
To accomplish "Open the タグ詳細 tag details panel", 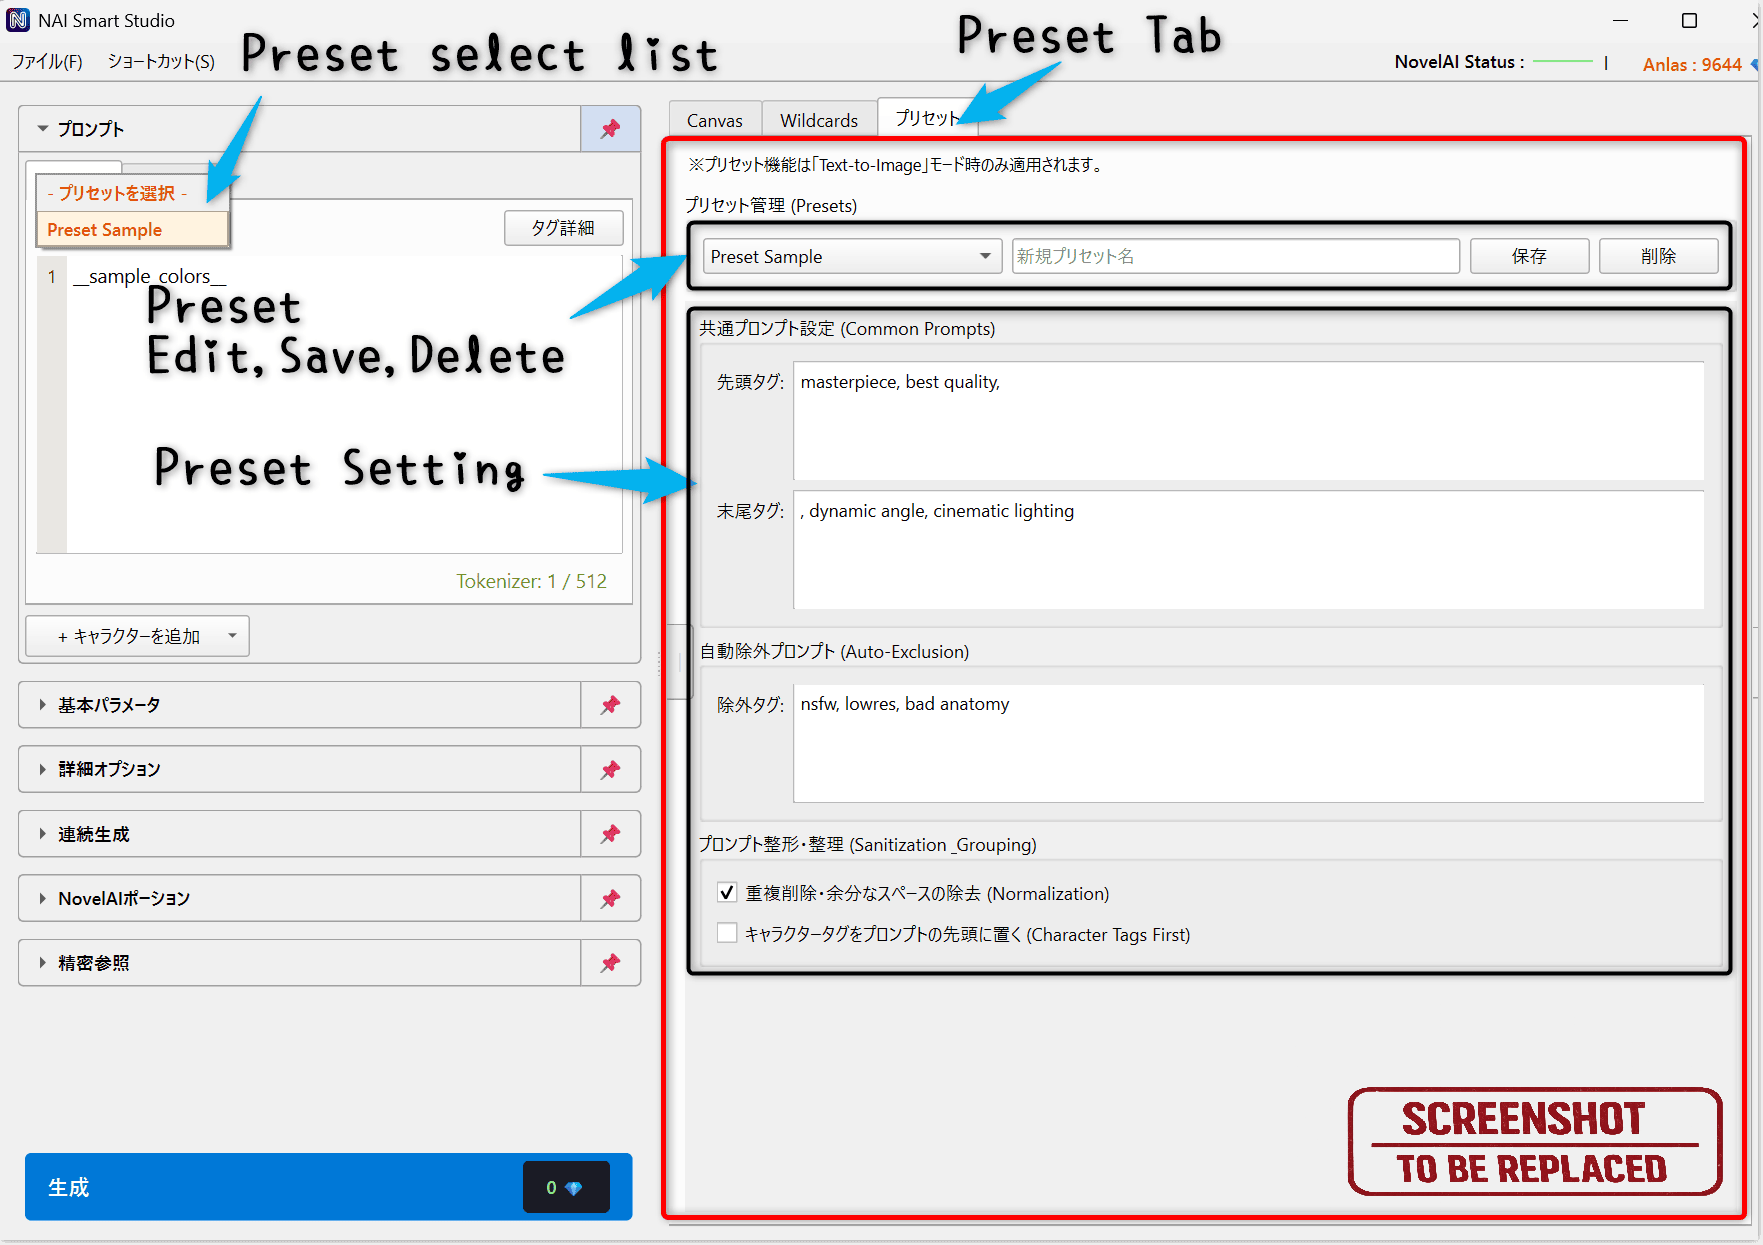I will (563, 227).
